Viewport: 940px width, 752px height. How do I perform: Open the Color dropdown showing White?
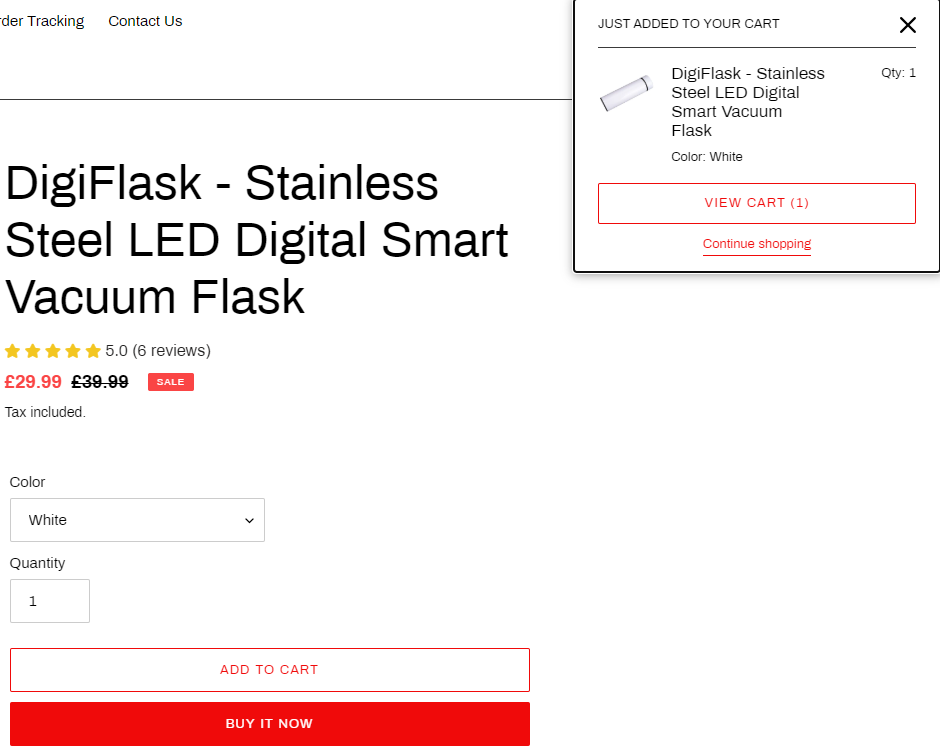coord(137,520)
